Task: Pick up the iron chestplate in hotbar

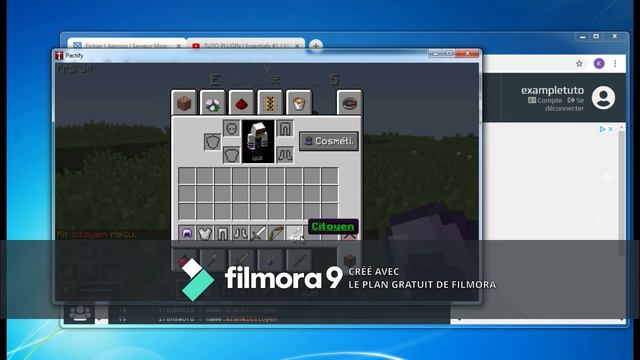Action: coord(204,233)
